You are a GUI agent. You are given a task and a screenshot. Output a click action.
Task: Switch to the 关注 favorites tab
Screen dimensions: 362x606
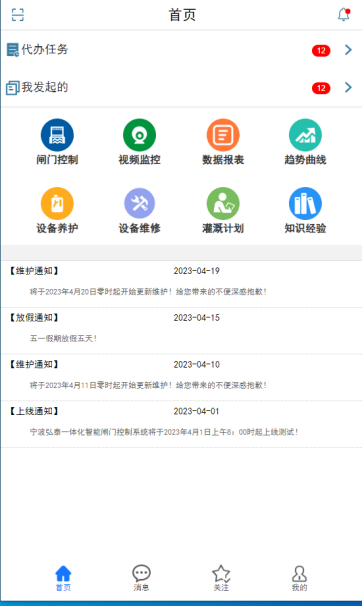click(221, 578)
